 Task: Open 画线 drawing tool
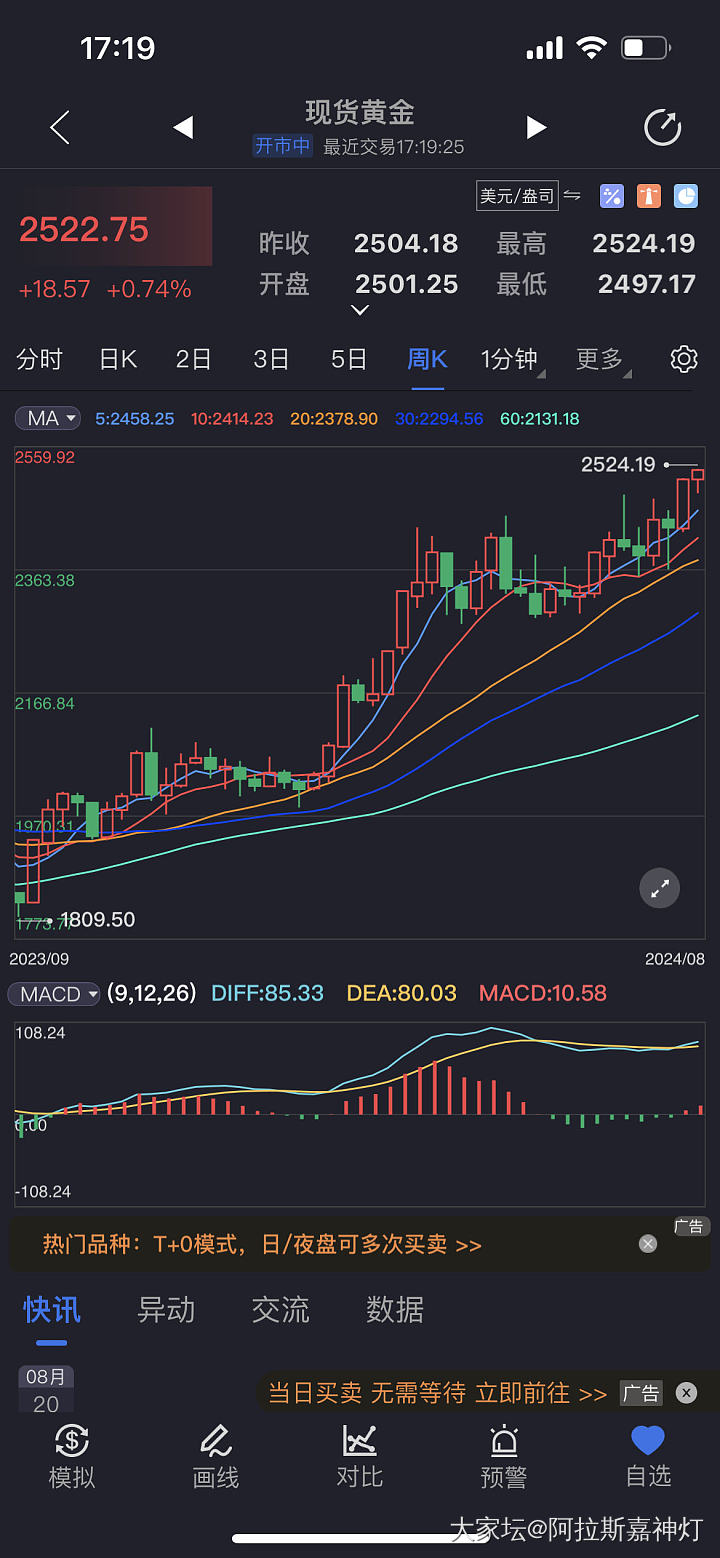[216, 1456]
